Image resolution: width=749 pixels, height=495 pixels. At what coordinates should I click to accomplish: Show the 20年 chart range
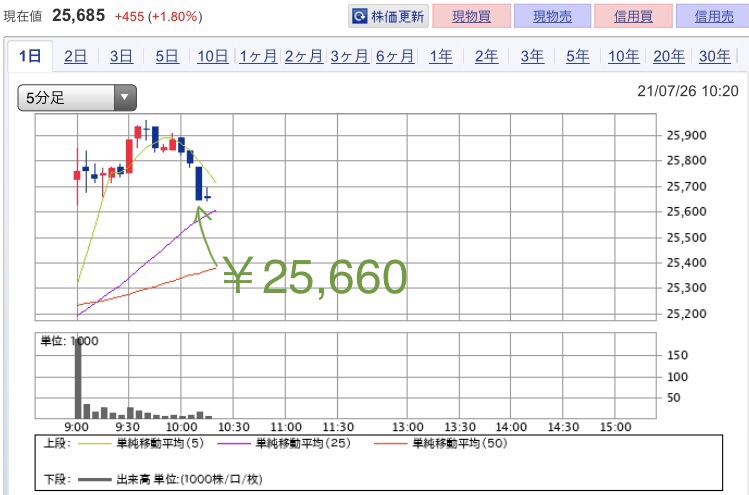[669, 56]
